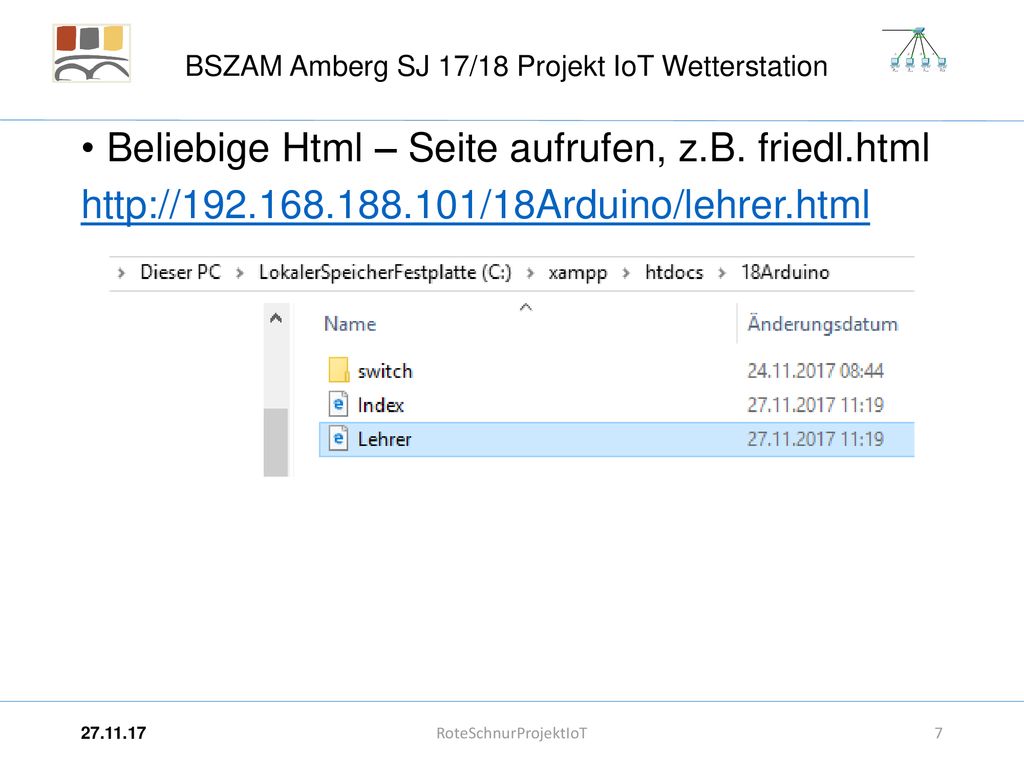This screenshot has height=768, width=1024.
Task: Select the switch folder icon
Action: click(x=339, y=370)
